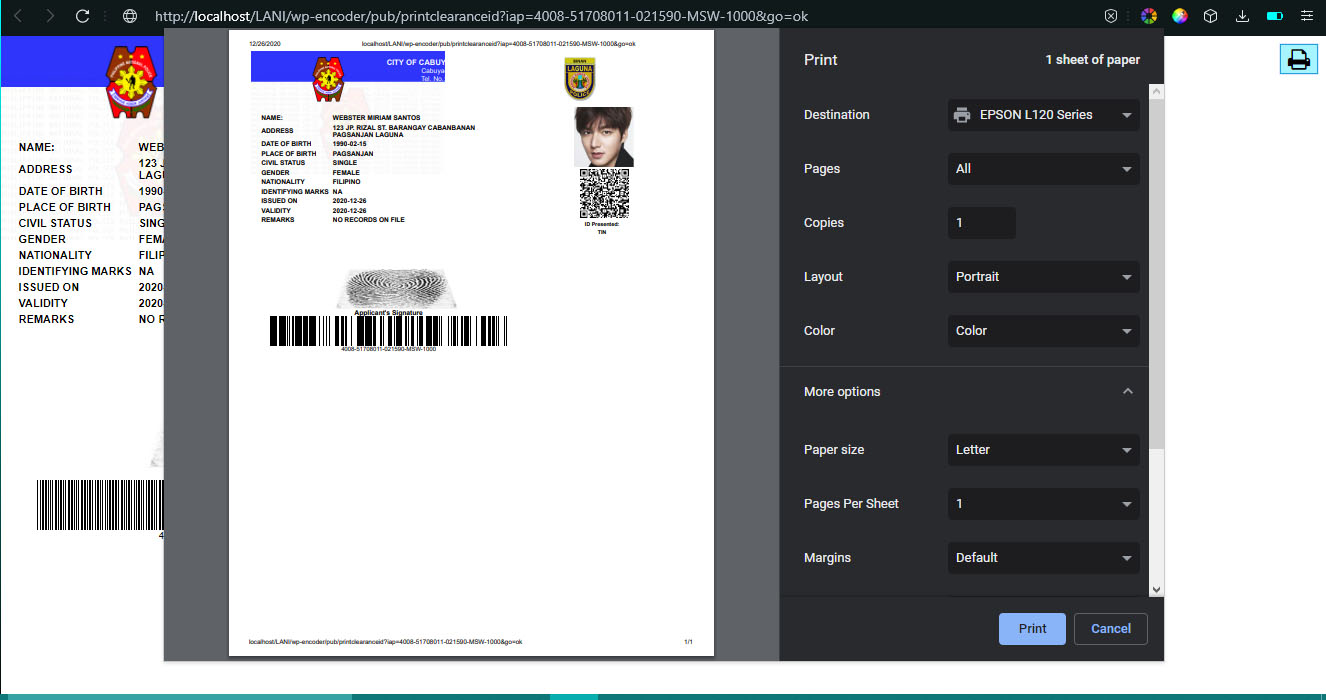Image resolution: width=1326 pixels, height=700 pixels.
Task: Open the Paper size dropdown showing Letter
Action: click(1043, 450)
